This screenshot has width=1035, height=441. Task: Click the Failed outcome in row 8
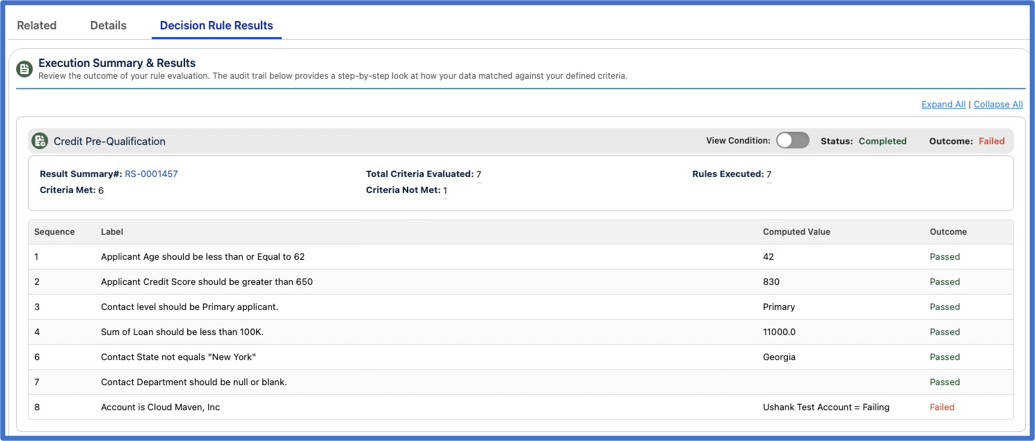[x=942, y=407]
